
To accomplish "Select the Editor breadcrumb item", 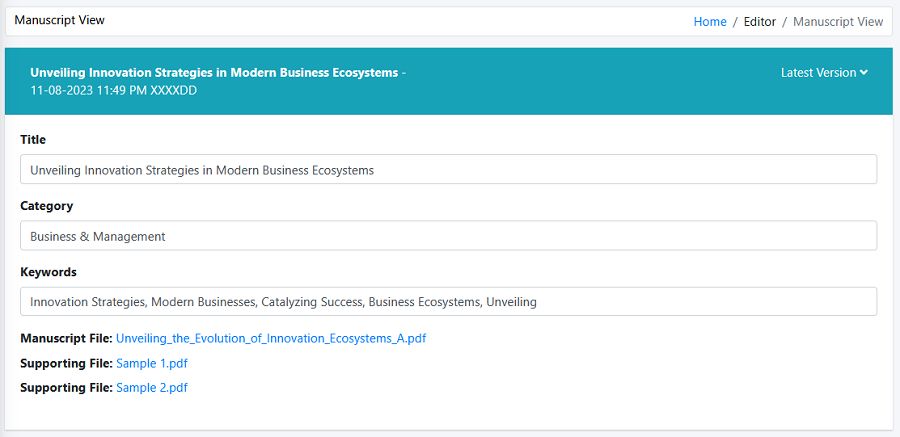I will [759, 22].
